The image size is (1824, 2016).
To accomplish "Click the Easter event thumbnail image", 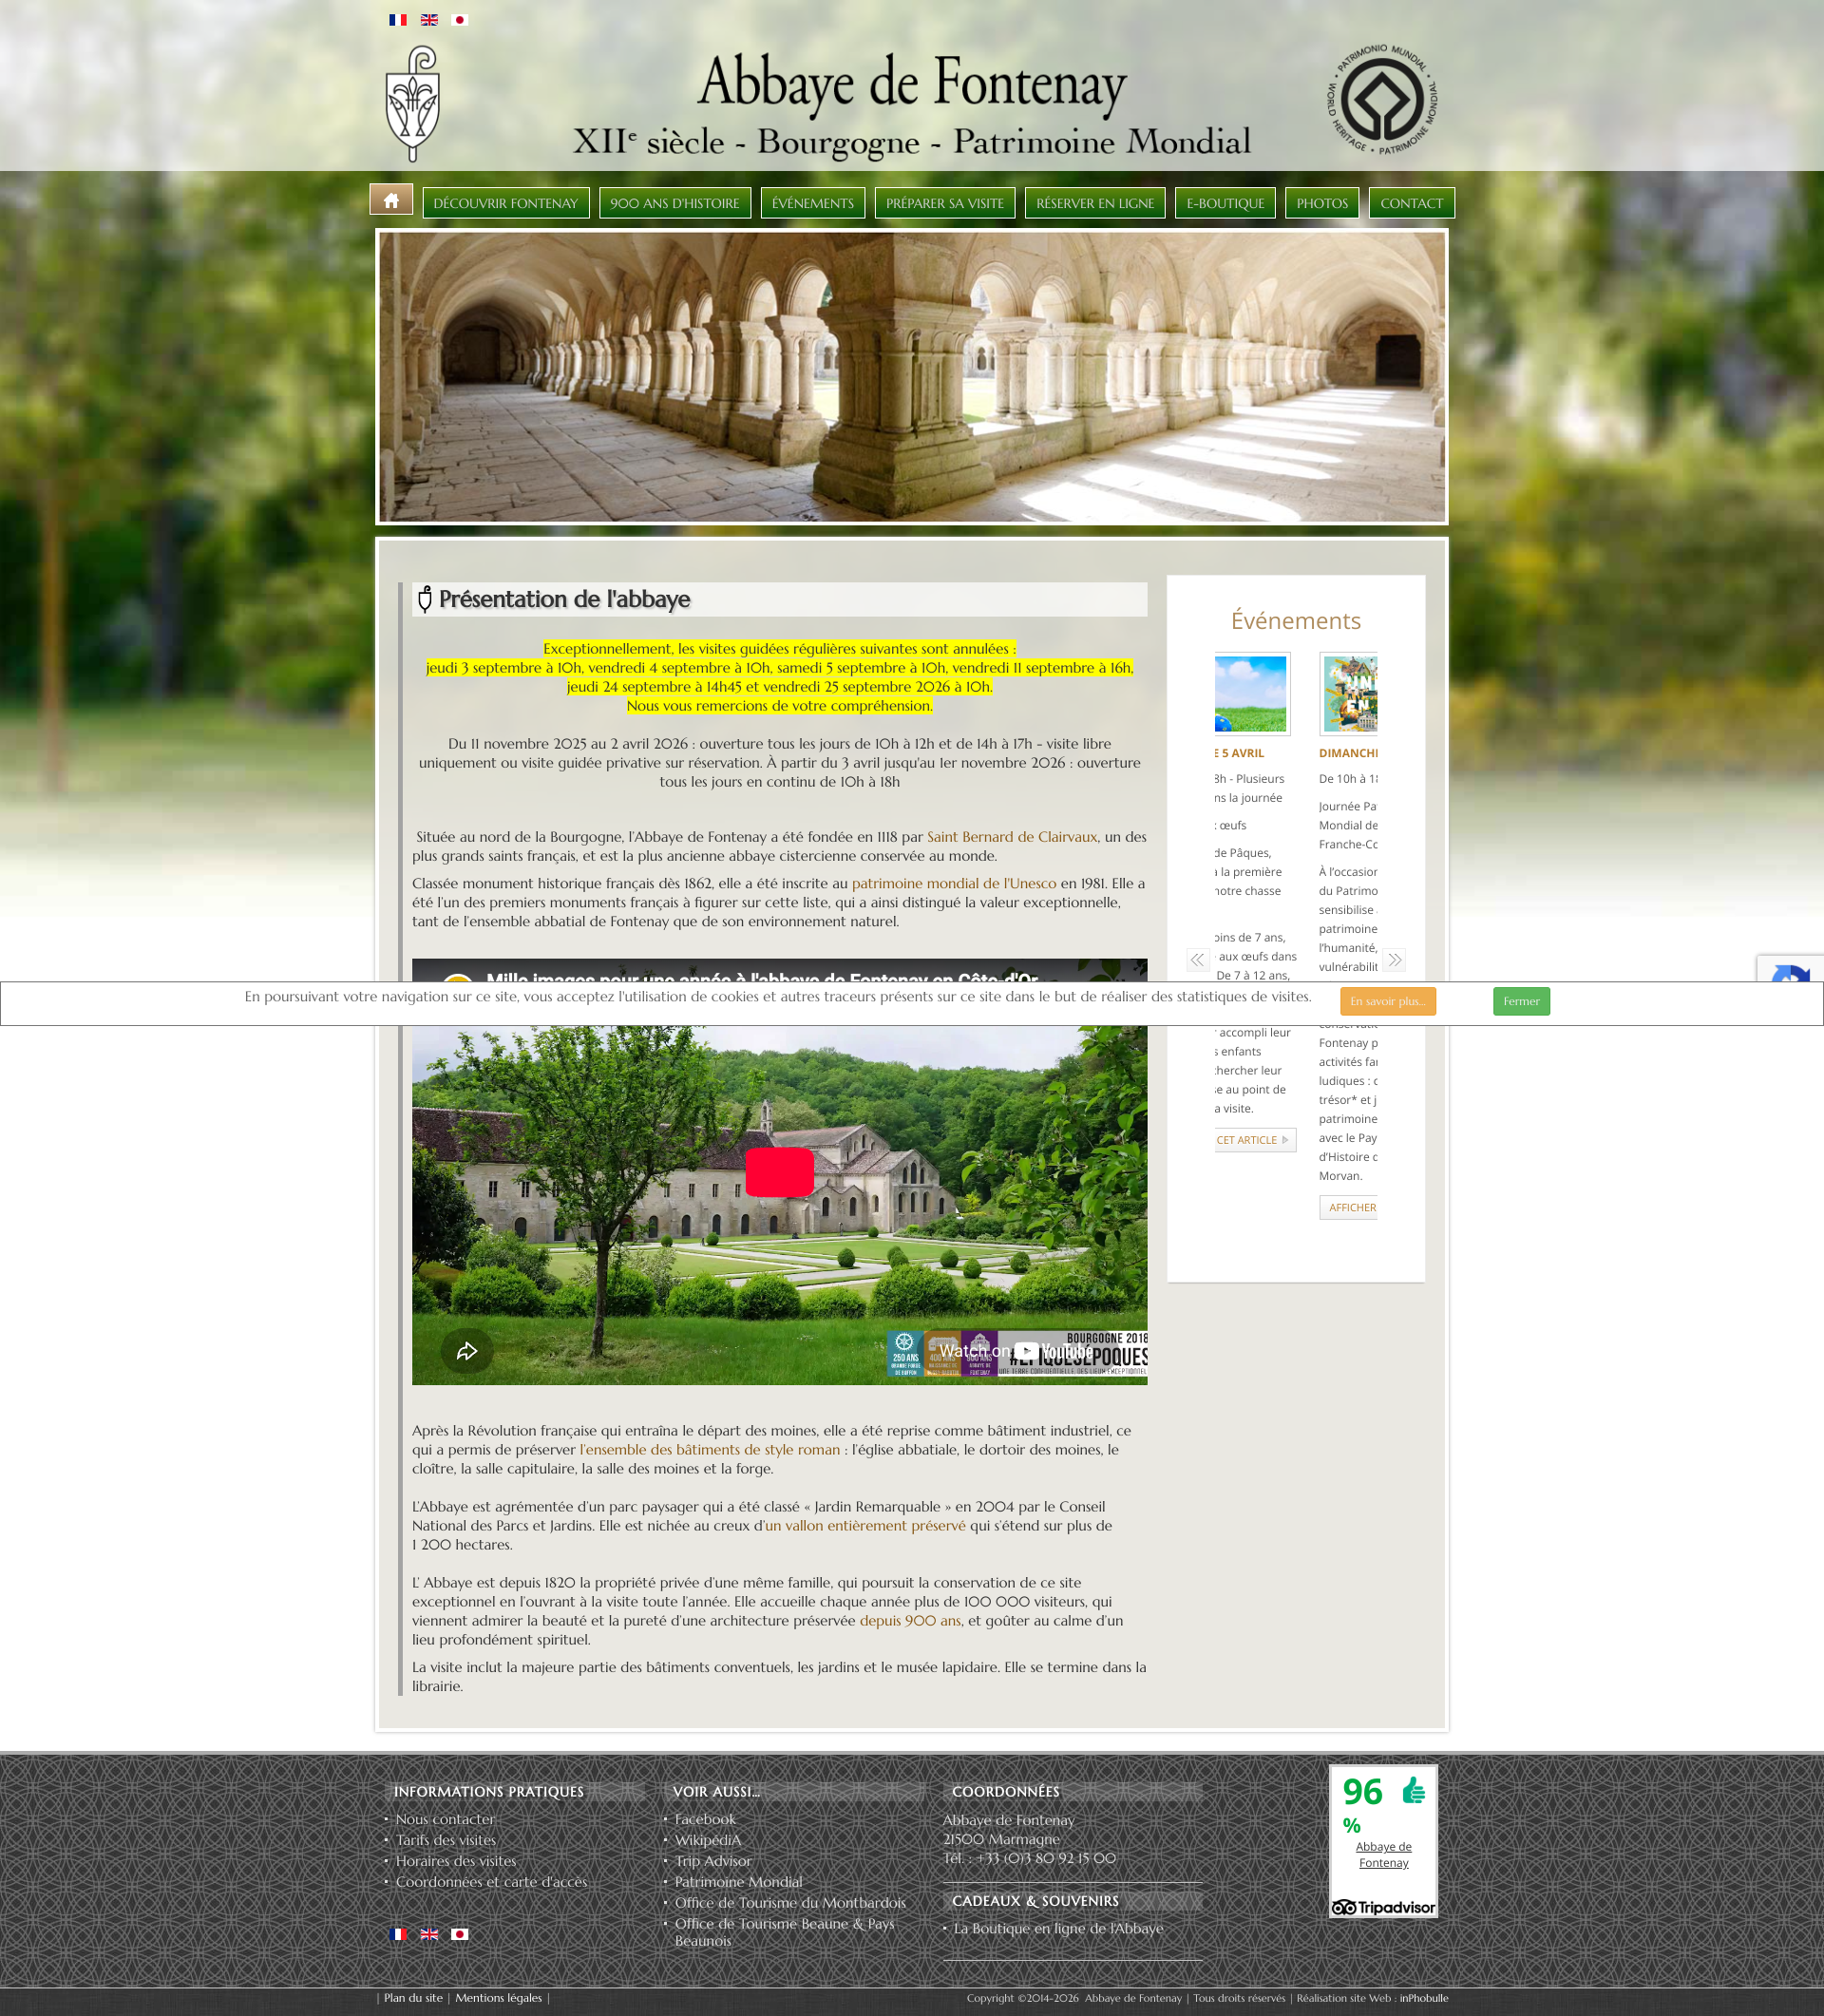I will (1251, 694).
